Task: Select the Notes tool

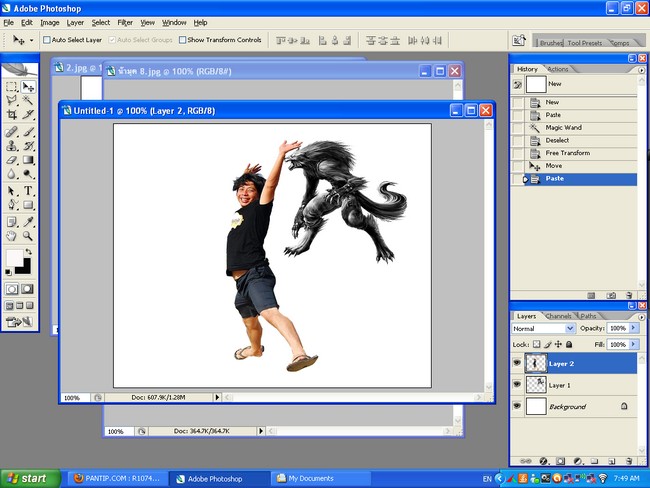Action: point(12,222)
